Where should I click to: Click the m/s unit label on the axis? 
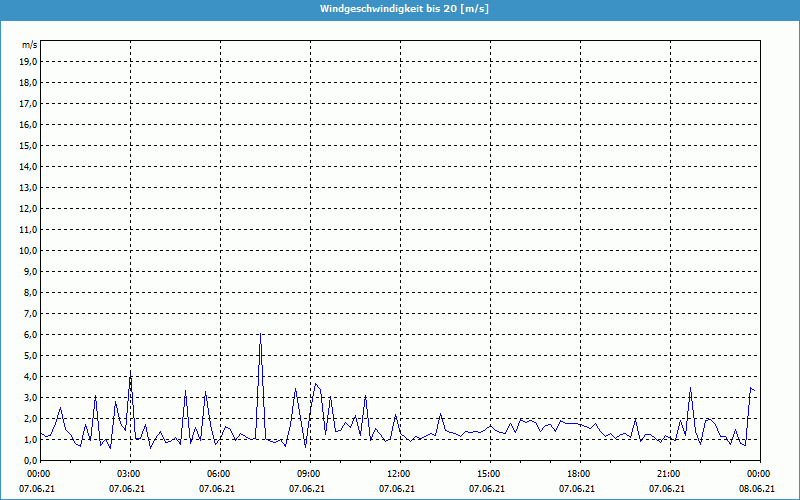[29, 45]
